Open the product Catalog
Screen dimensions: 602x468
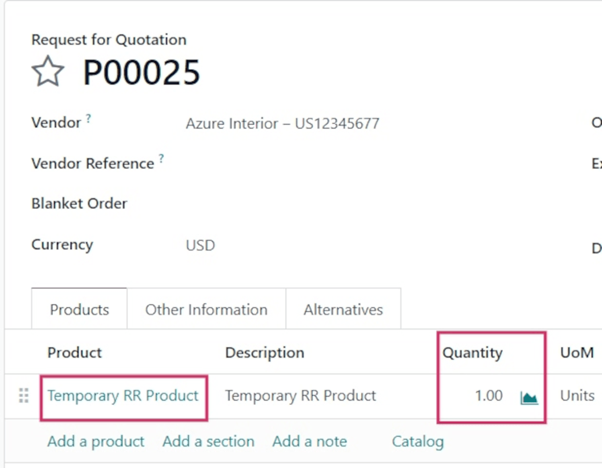(x=417, y=441)
